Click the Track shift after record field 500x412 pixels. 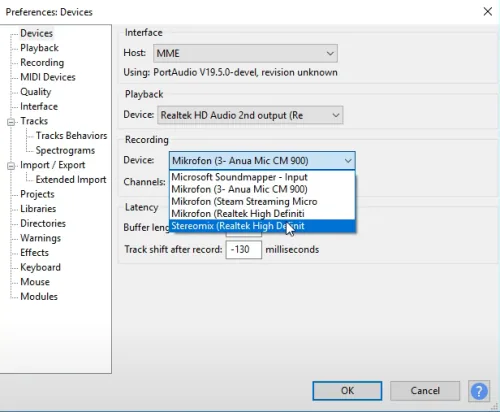[x=244, y=249]
